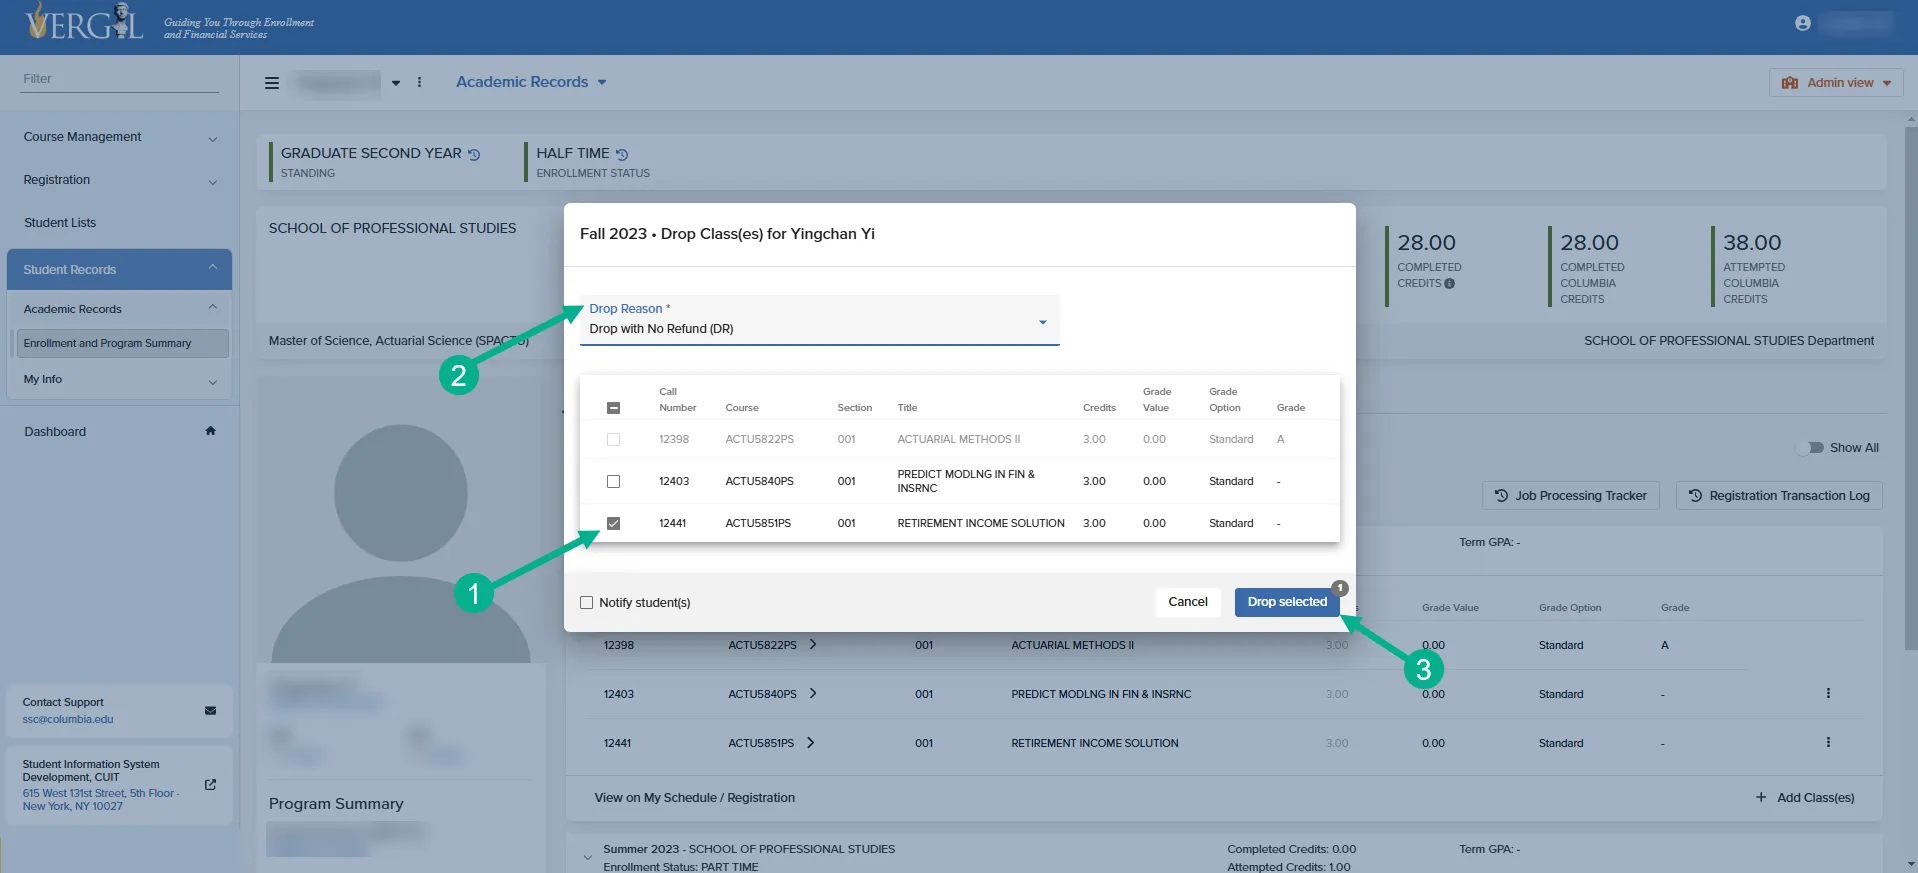The height and width of the screenshot is (873, 1918).
Task: Open row actions menu for PREDICT MODLNG course
Action: point(1828,693)
